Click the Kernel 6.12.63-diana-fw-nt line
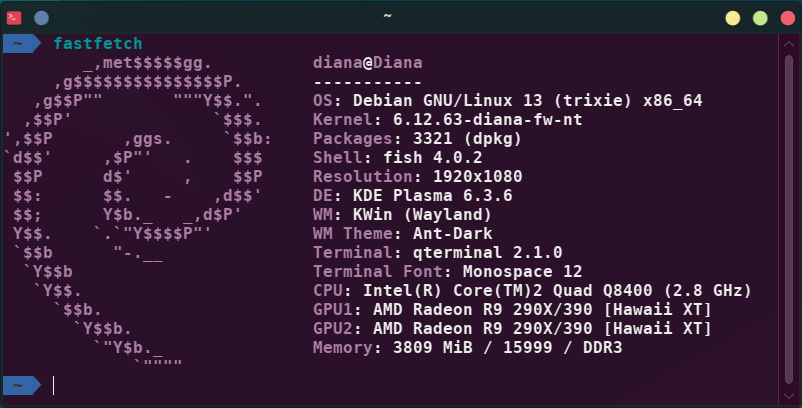Image resolution: width=802 pixels, height=408 pixels. coord(448,120)
